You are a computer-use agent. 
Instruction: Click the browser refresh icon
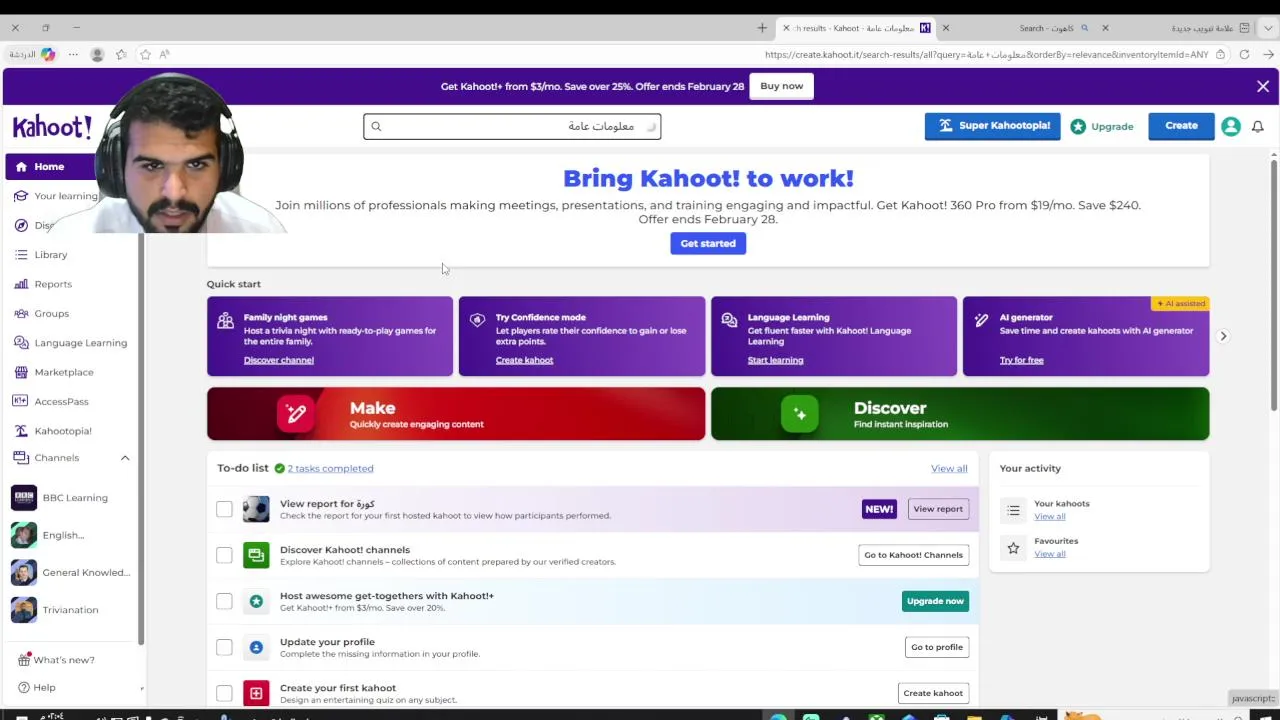click(1244, 55)
